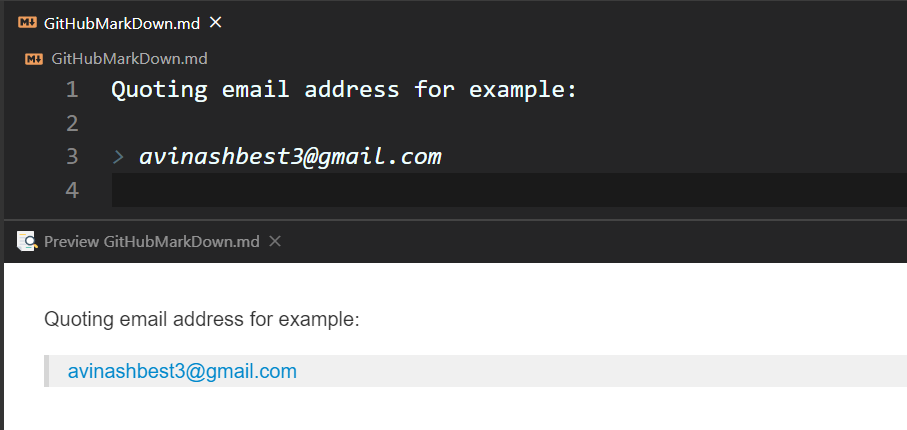The image size is (907, 430).
Task: Click line number 1 in the gutter
Action: (x=72, y=90)
